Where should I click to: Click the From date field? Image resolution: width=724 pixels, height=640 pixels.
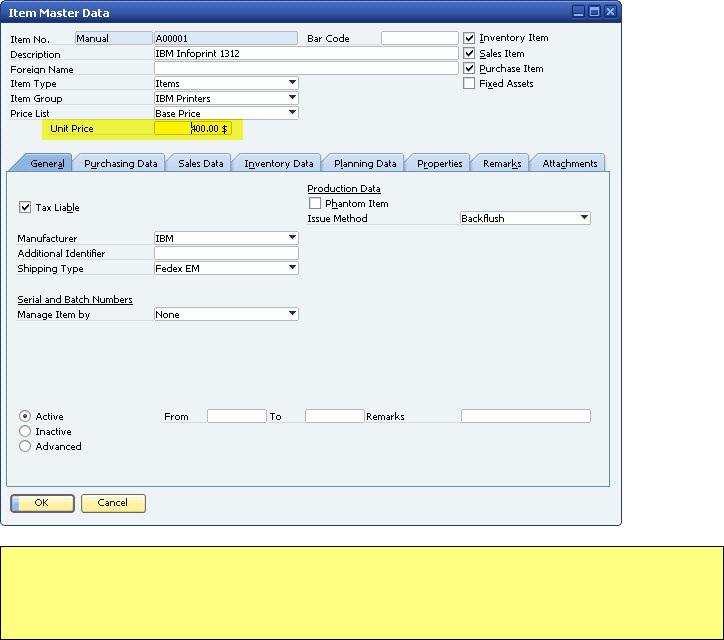pyautogui.click(x=237, y=416)
